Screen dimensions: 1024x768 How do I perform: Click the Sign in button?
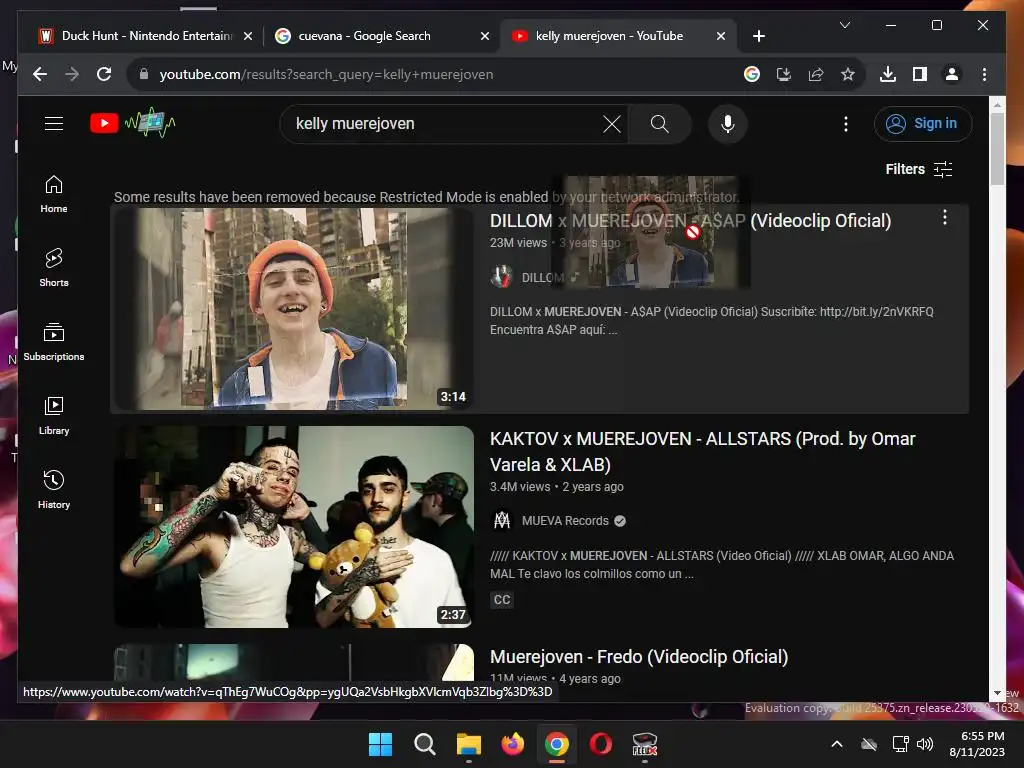click(923, 123)
